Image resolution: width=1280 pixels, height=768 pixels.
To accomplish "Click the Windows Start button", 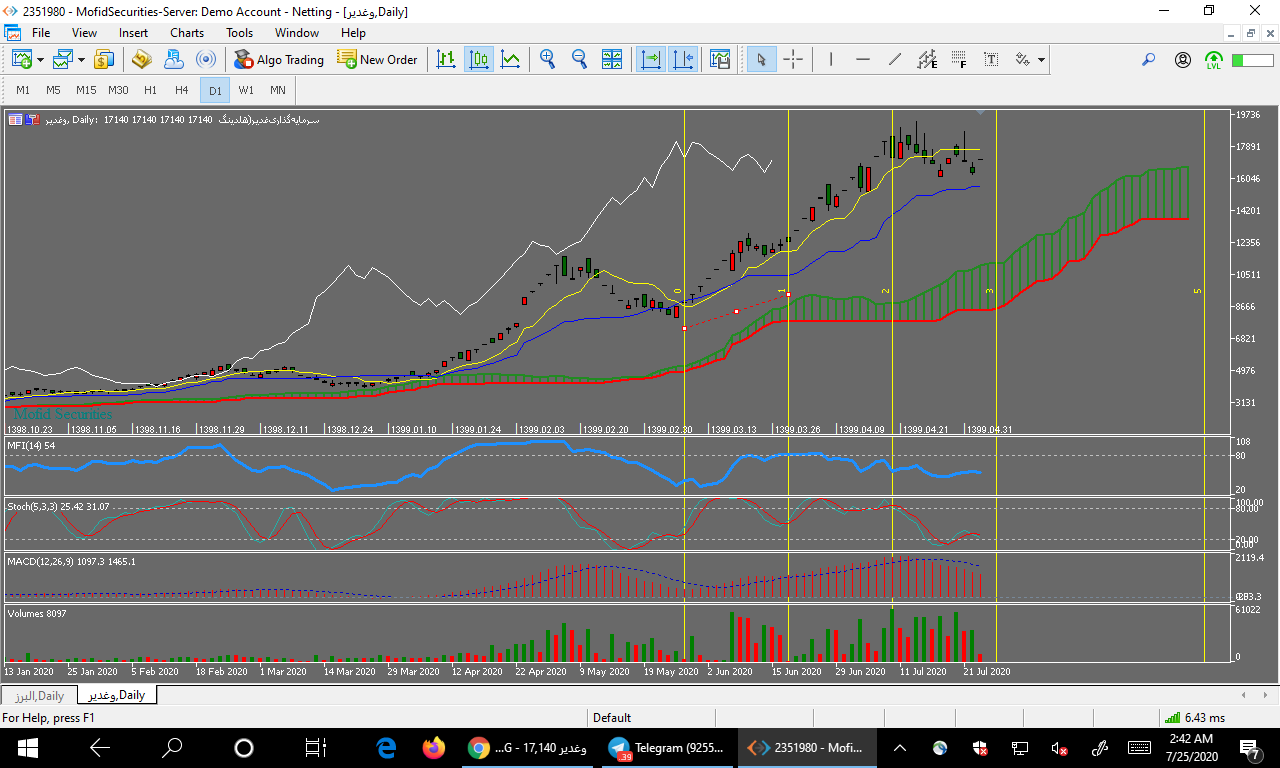I will click(27, 747).
